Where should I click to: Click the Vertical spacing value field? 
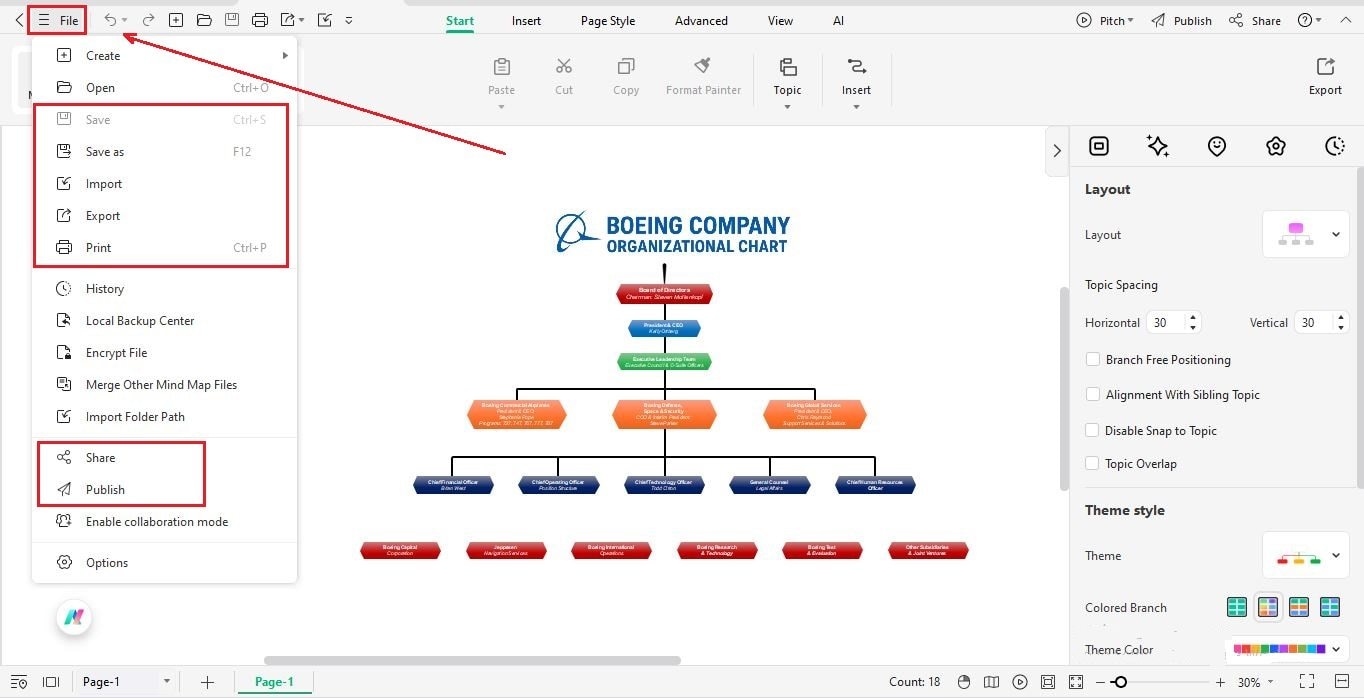click(1313, 323)
